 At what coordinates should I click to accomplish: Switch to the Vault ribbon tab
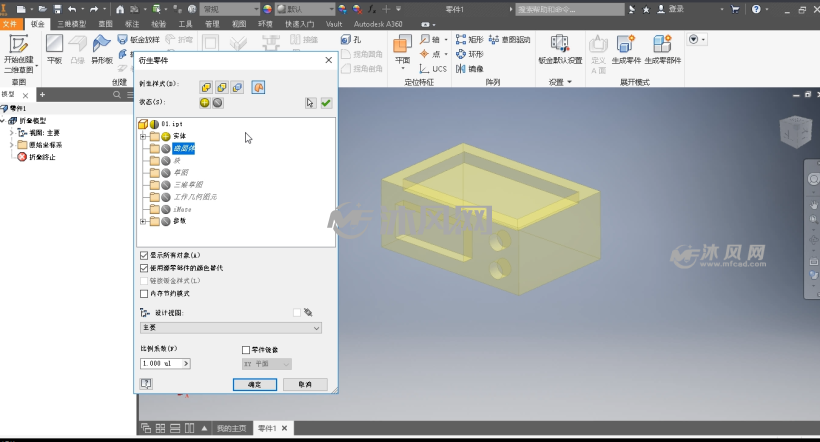click(x=334, y=24)
